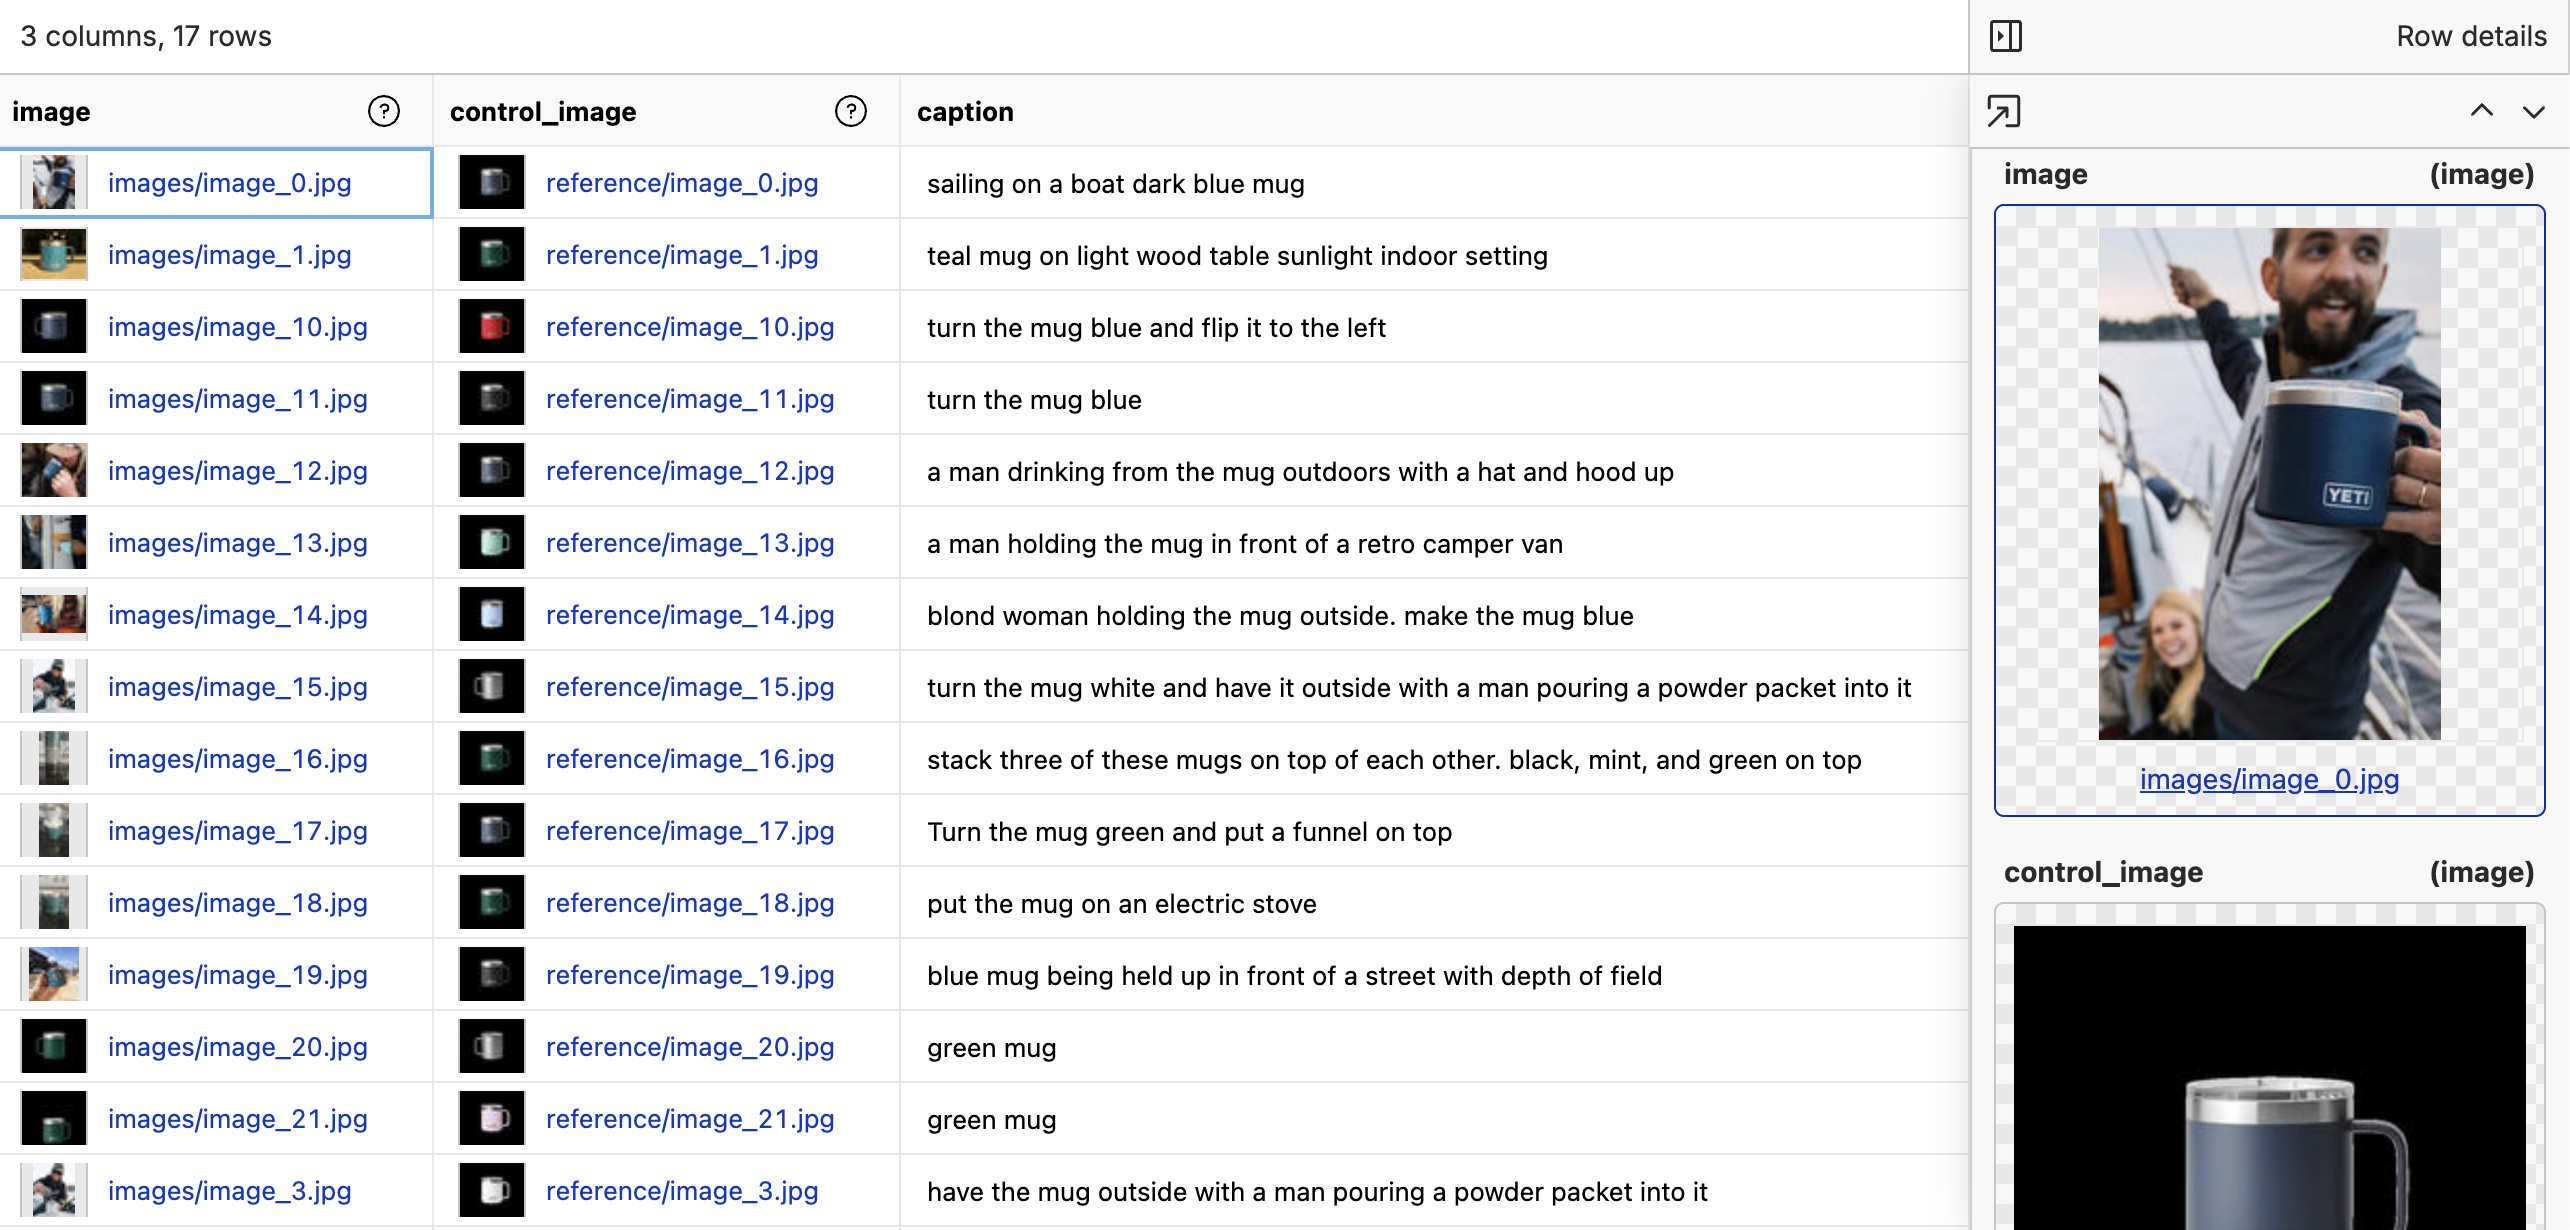Open help icon for image column
This screenshot has width=2570, height=1230.
[383, 111]
